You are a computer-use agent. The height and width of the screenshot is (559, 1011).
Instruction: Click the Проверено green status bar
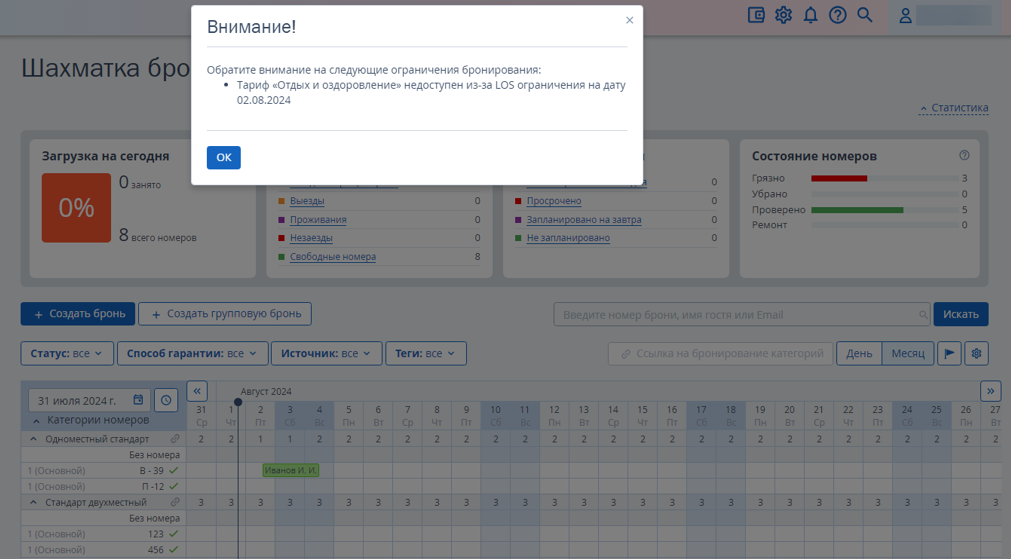(857, 210)
